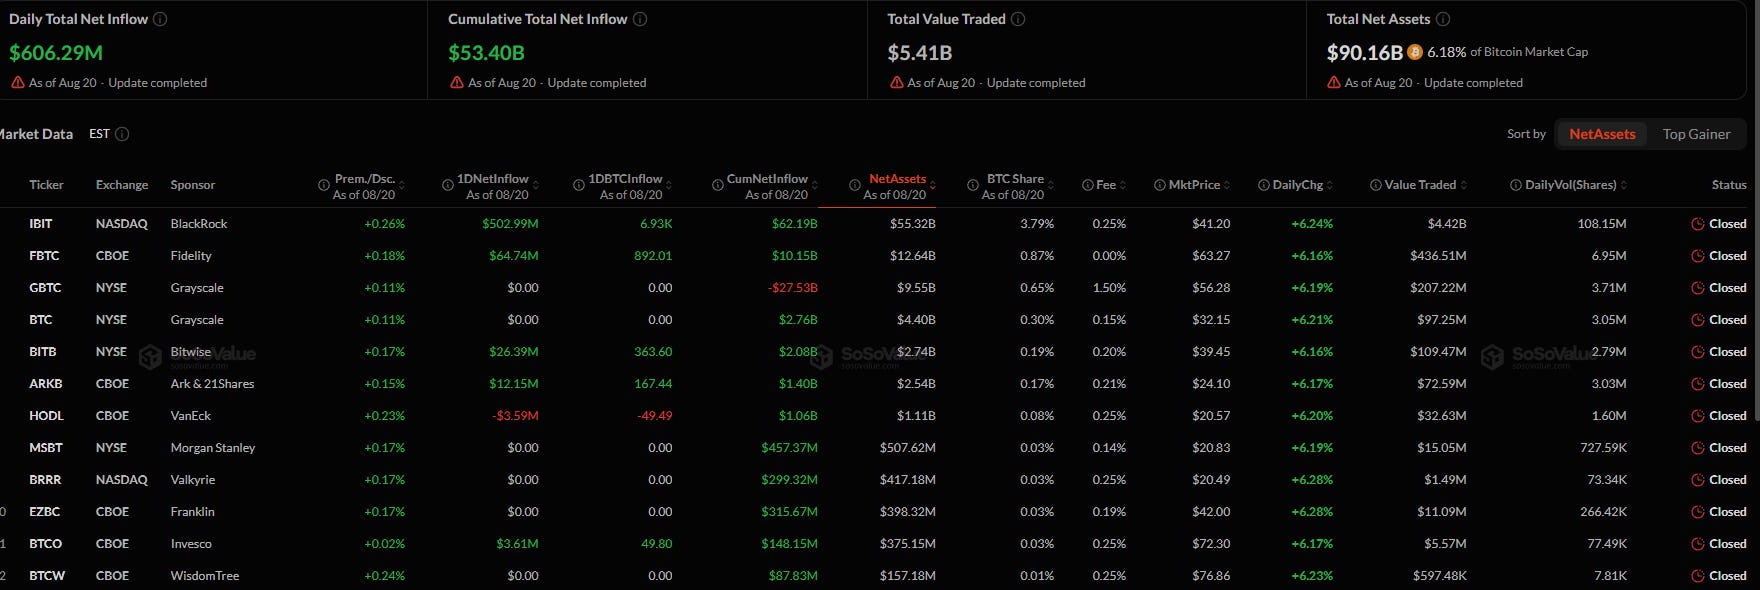Select the WisdomTree sponsor cell
Image resolution: width=1760 pixels, height=590 pixels.
tap(205, 576)
